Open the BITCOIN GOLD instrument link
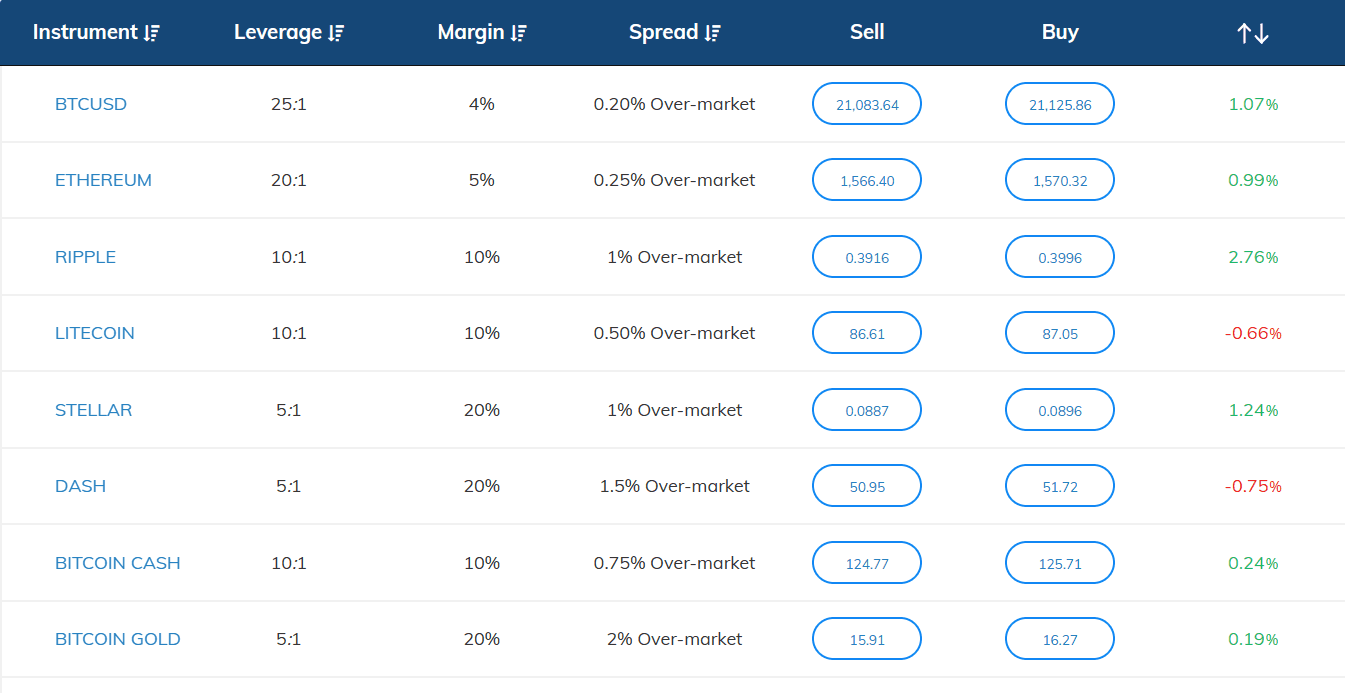 (x=118, y=639)
